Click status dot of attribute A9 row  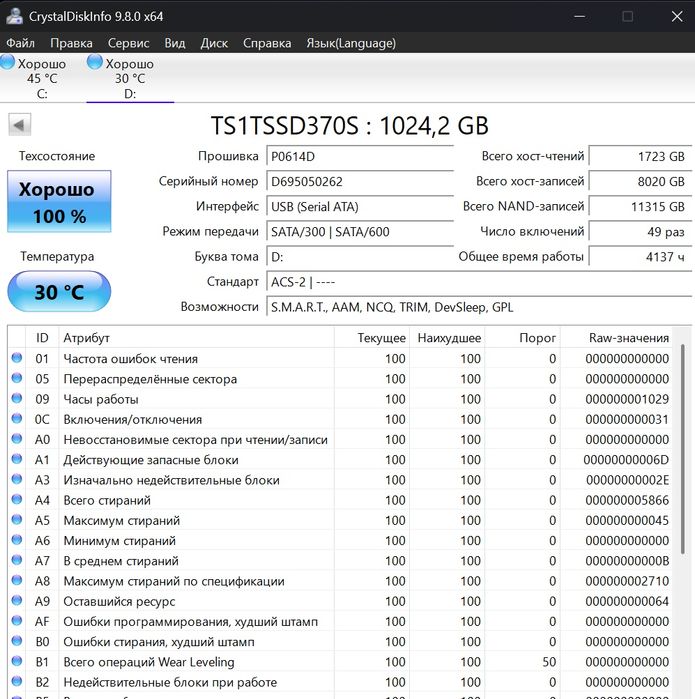(x=17, y=600)
